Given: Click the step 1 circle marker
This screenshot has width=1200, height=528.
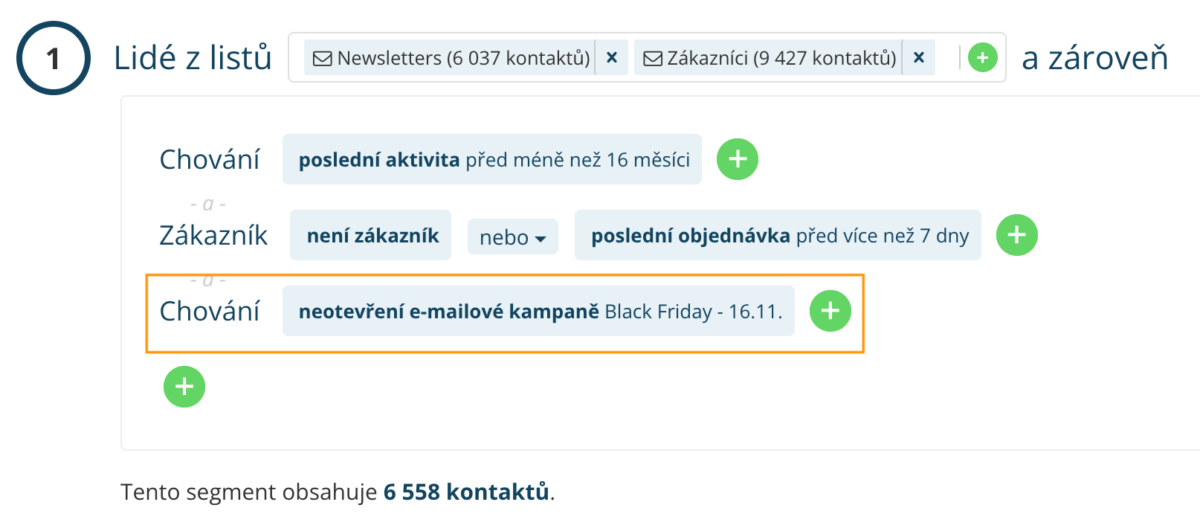Looking at the screenshot, I should pos(54,58).
